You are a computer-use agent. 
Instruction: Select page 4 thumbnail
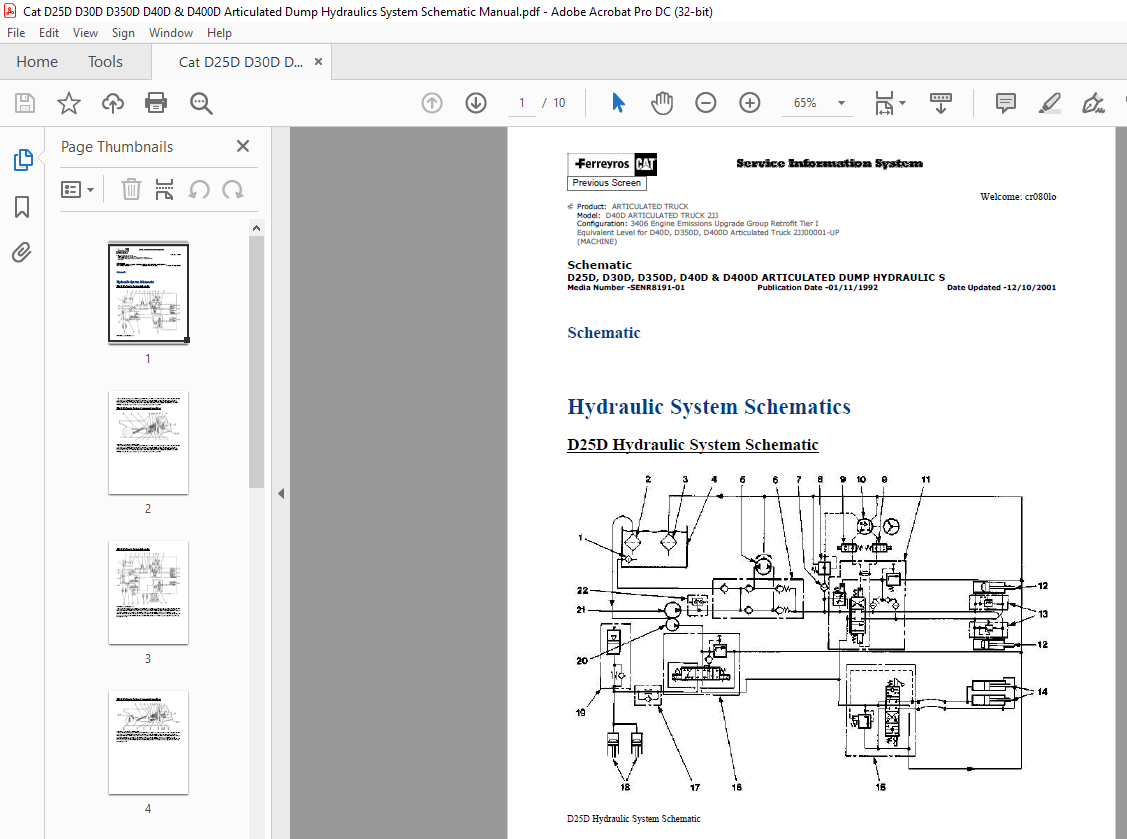point(148,743)
